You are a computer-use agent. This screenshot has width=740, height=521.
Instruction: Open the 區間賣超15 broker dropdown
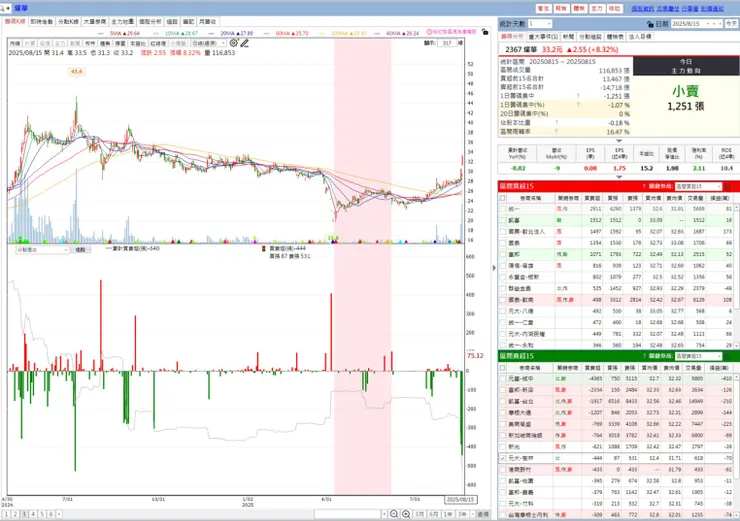[x=698, y=356]
